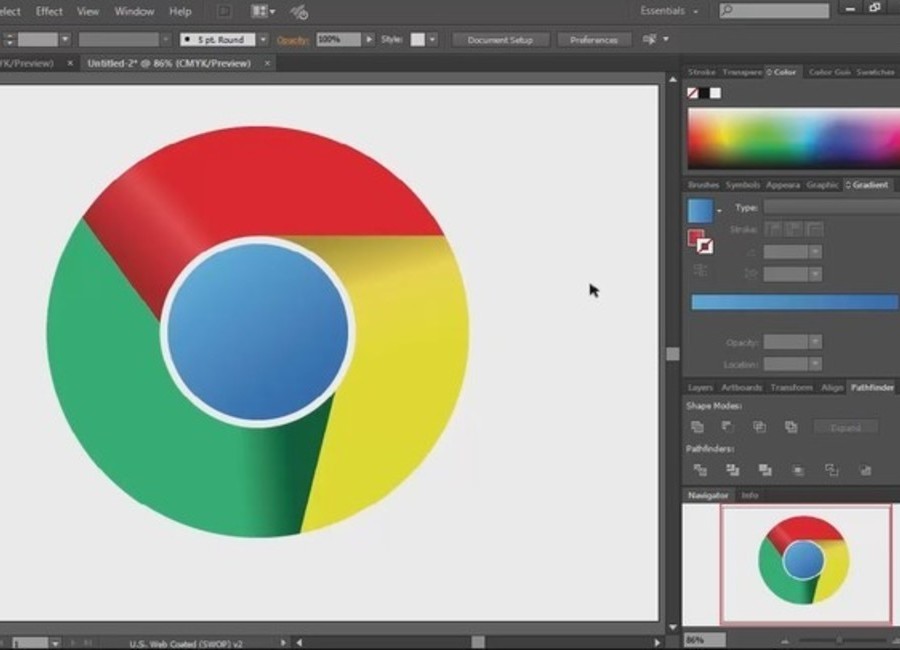Image resolution: width=900 pixels, height=650 pixels.
Task: Open the Style picker dropdown arrow
Action: 432,39
